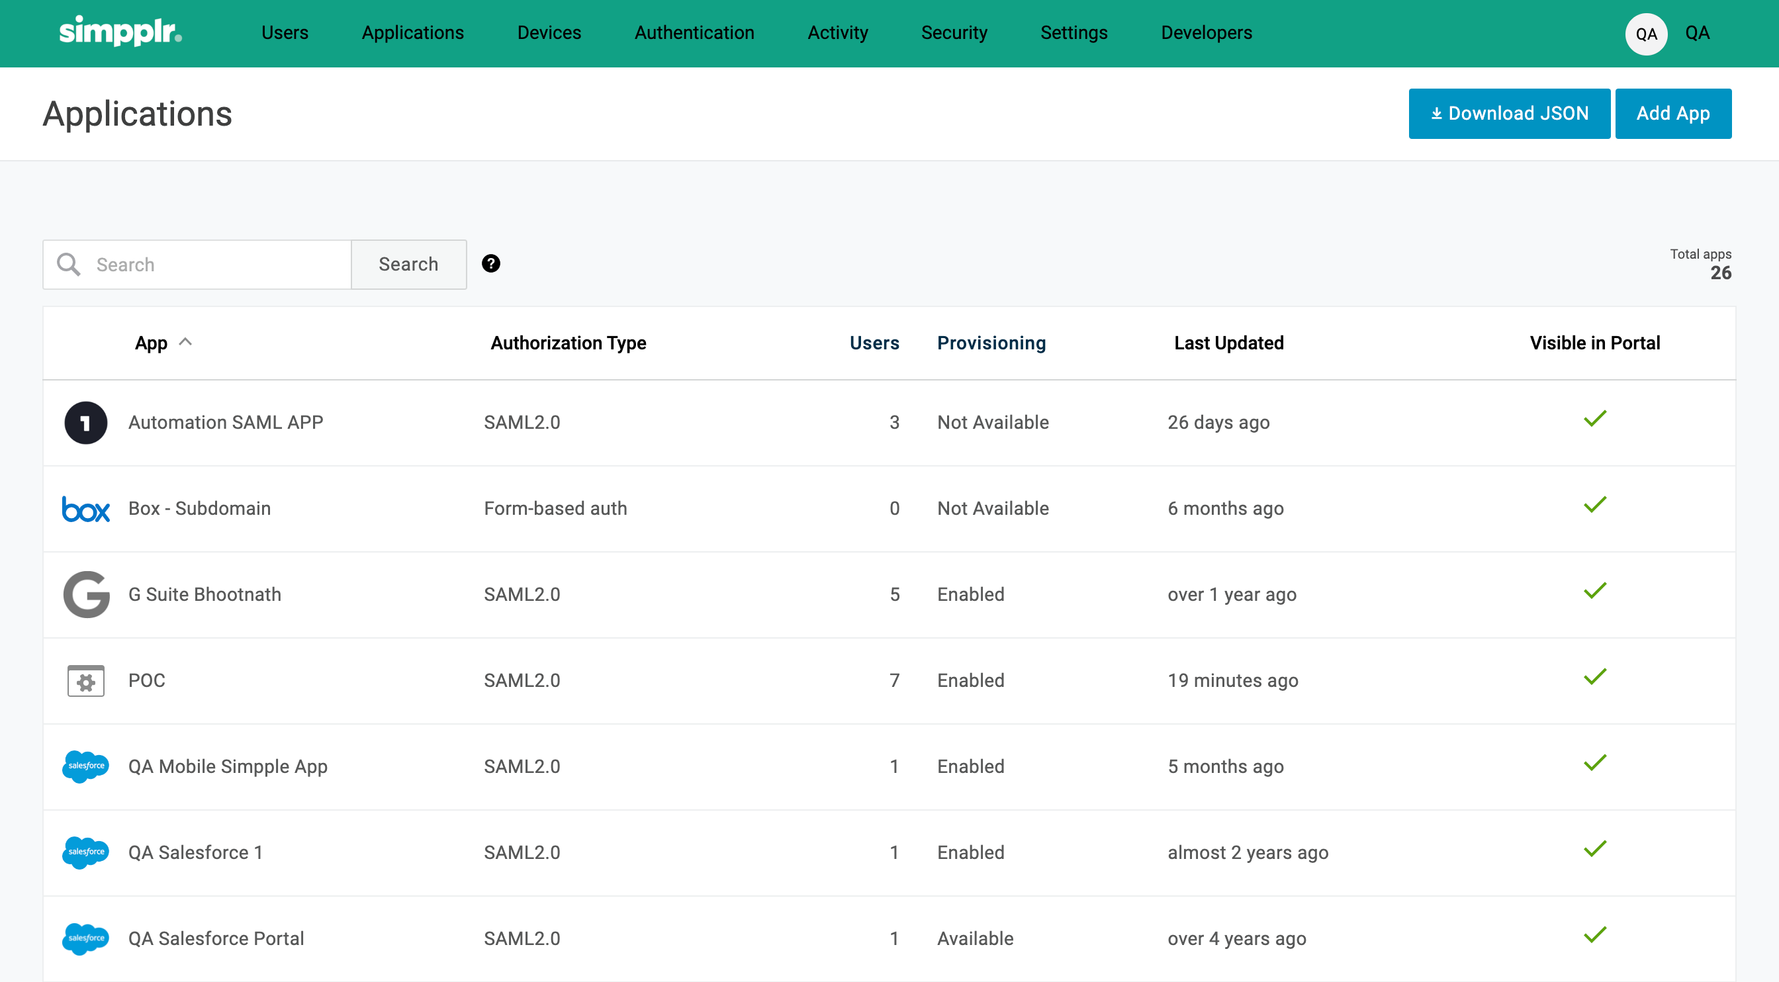This screenshot has width=1779, height=982.
Task: Click the Download JSON button
Action: (x=1509, y=114)
